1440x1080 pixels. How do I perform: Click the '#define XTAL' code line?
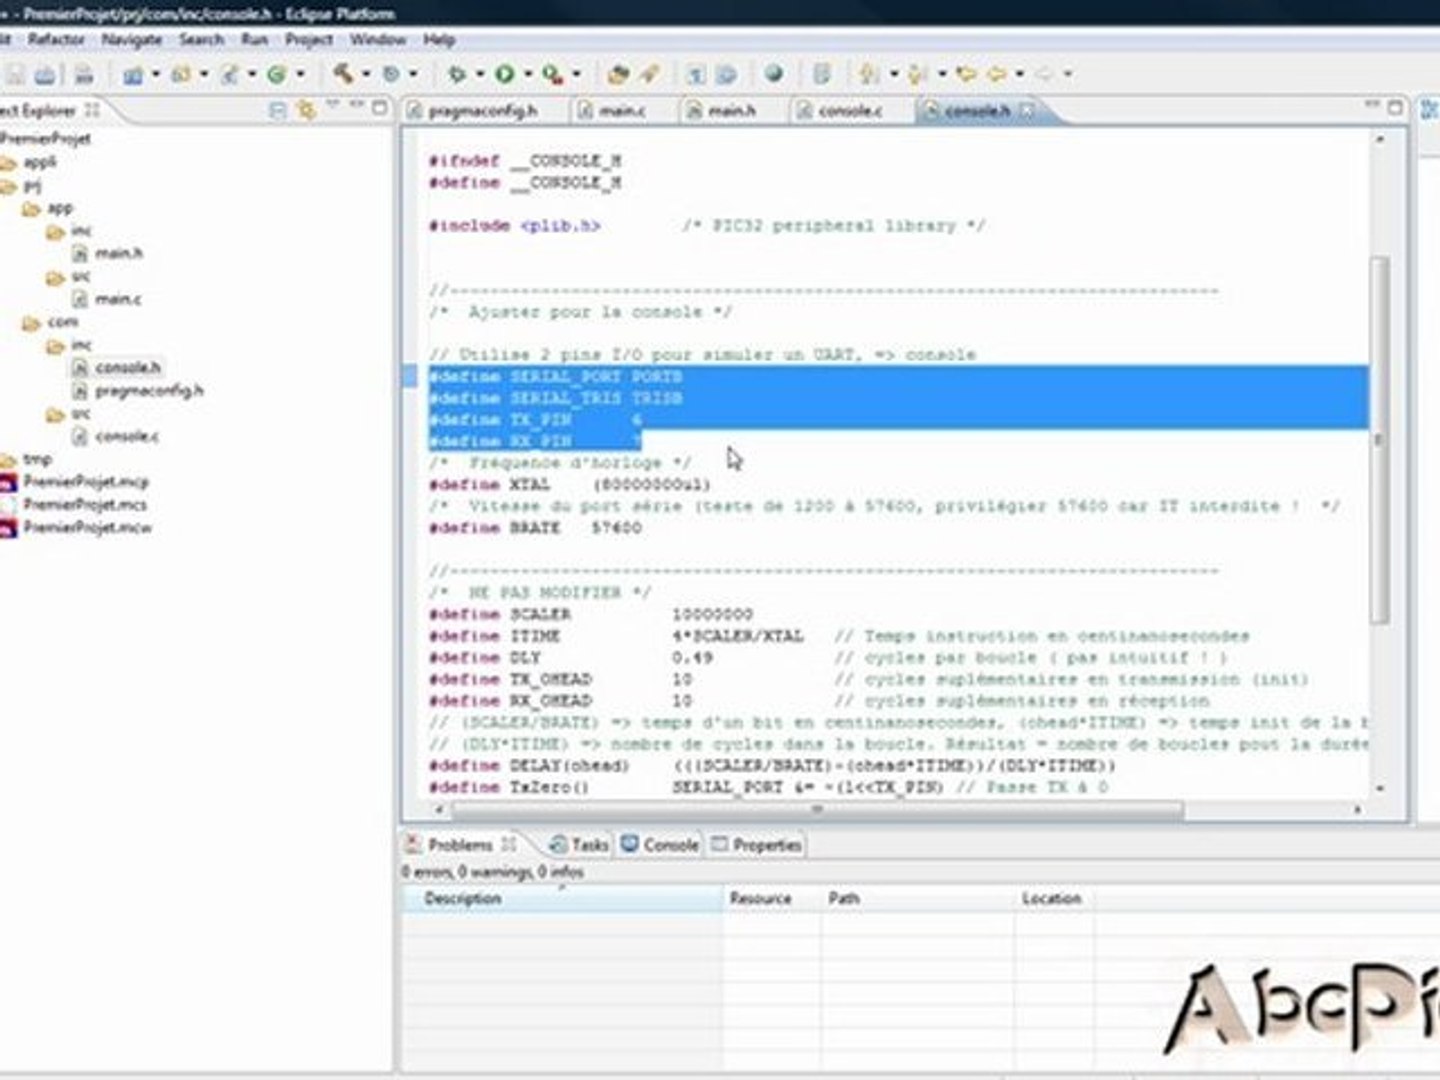point(570,485)
